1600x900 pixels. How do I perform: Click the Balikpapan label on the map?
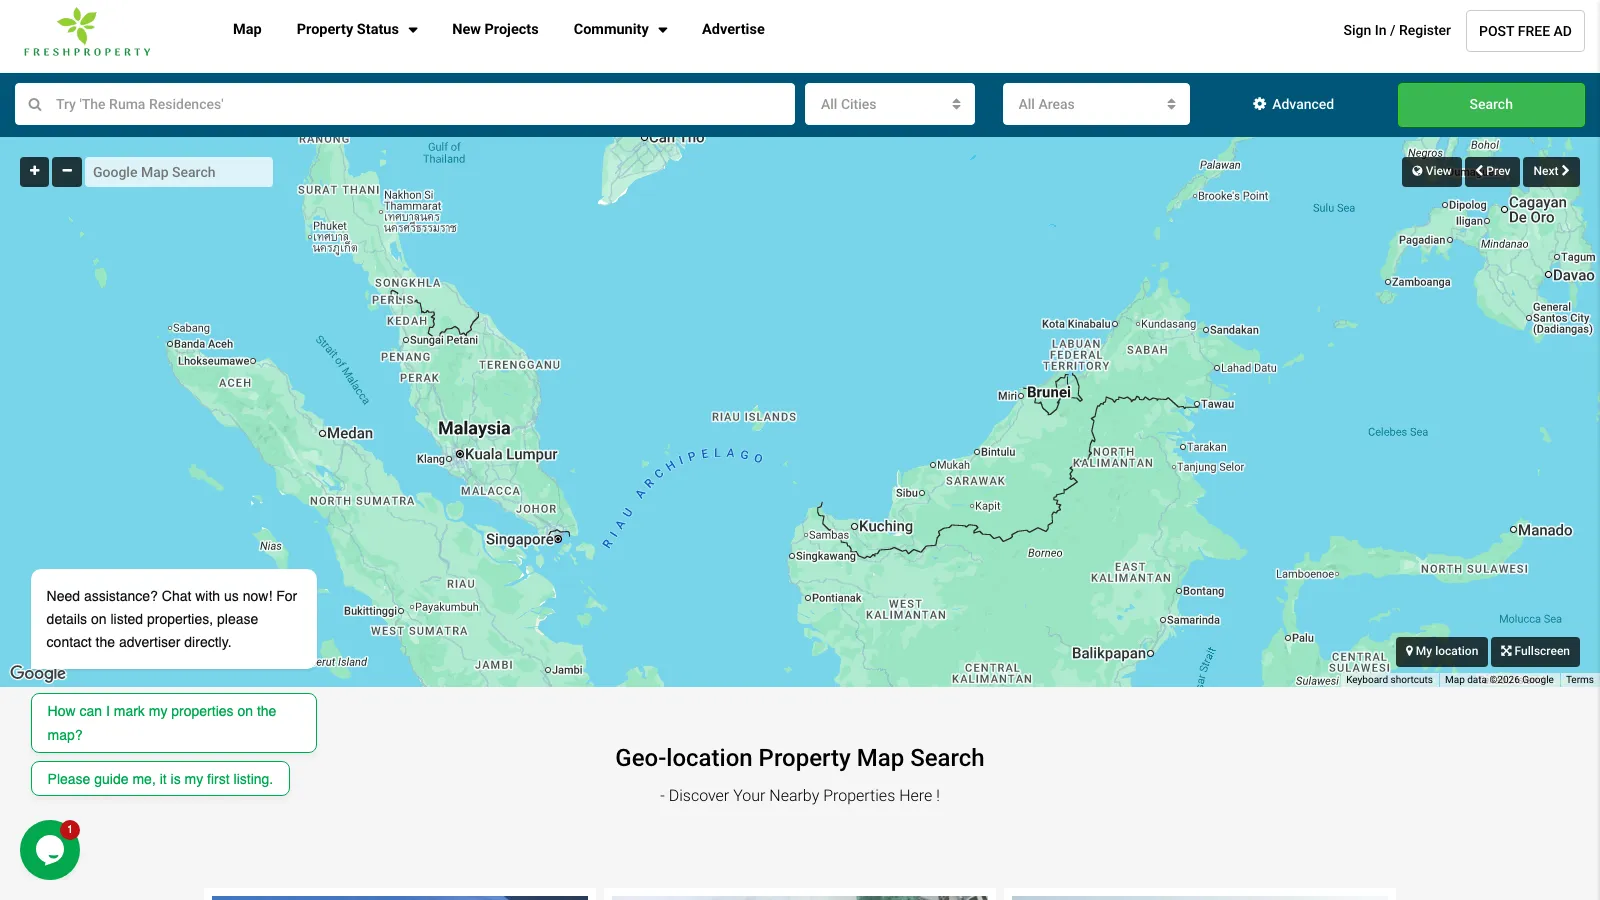(x=1109, y=653)
